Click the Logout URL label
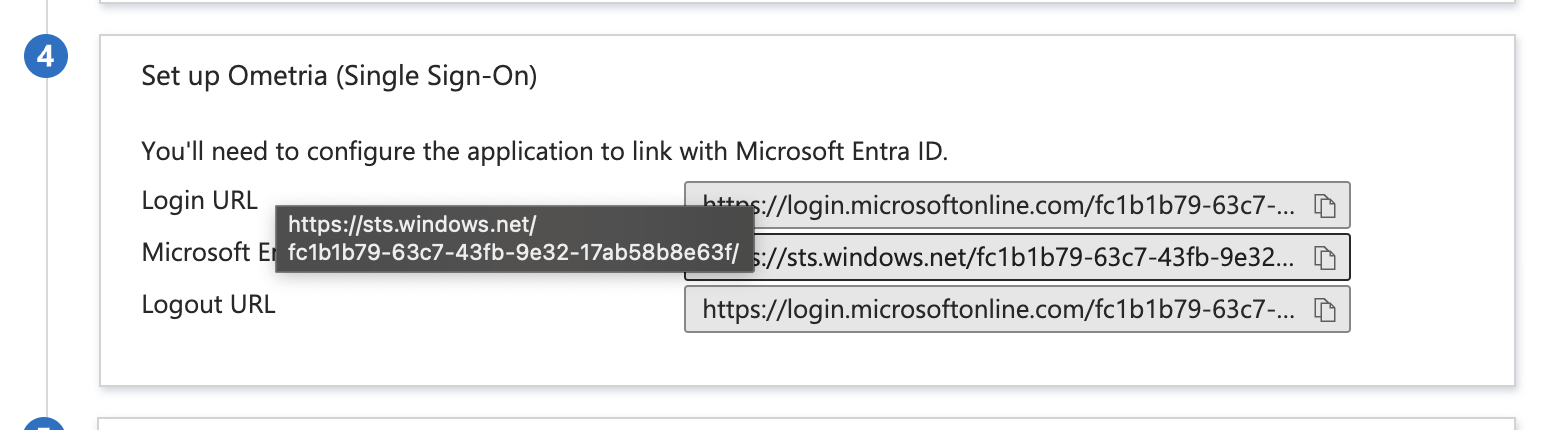The height and width of the screenshot is (430, 1564). (208, 304)
